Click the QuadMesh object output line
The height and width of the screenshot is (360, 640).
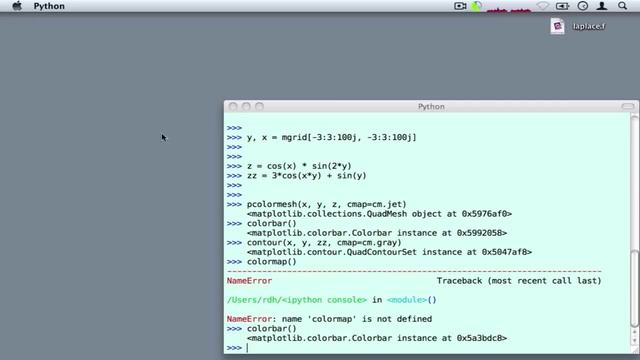pyautogui.click(x=379, y=214)
